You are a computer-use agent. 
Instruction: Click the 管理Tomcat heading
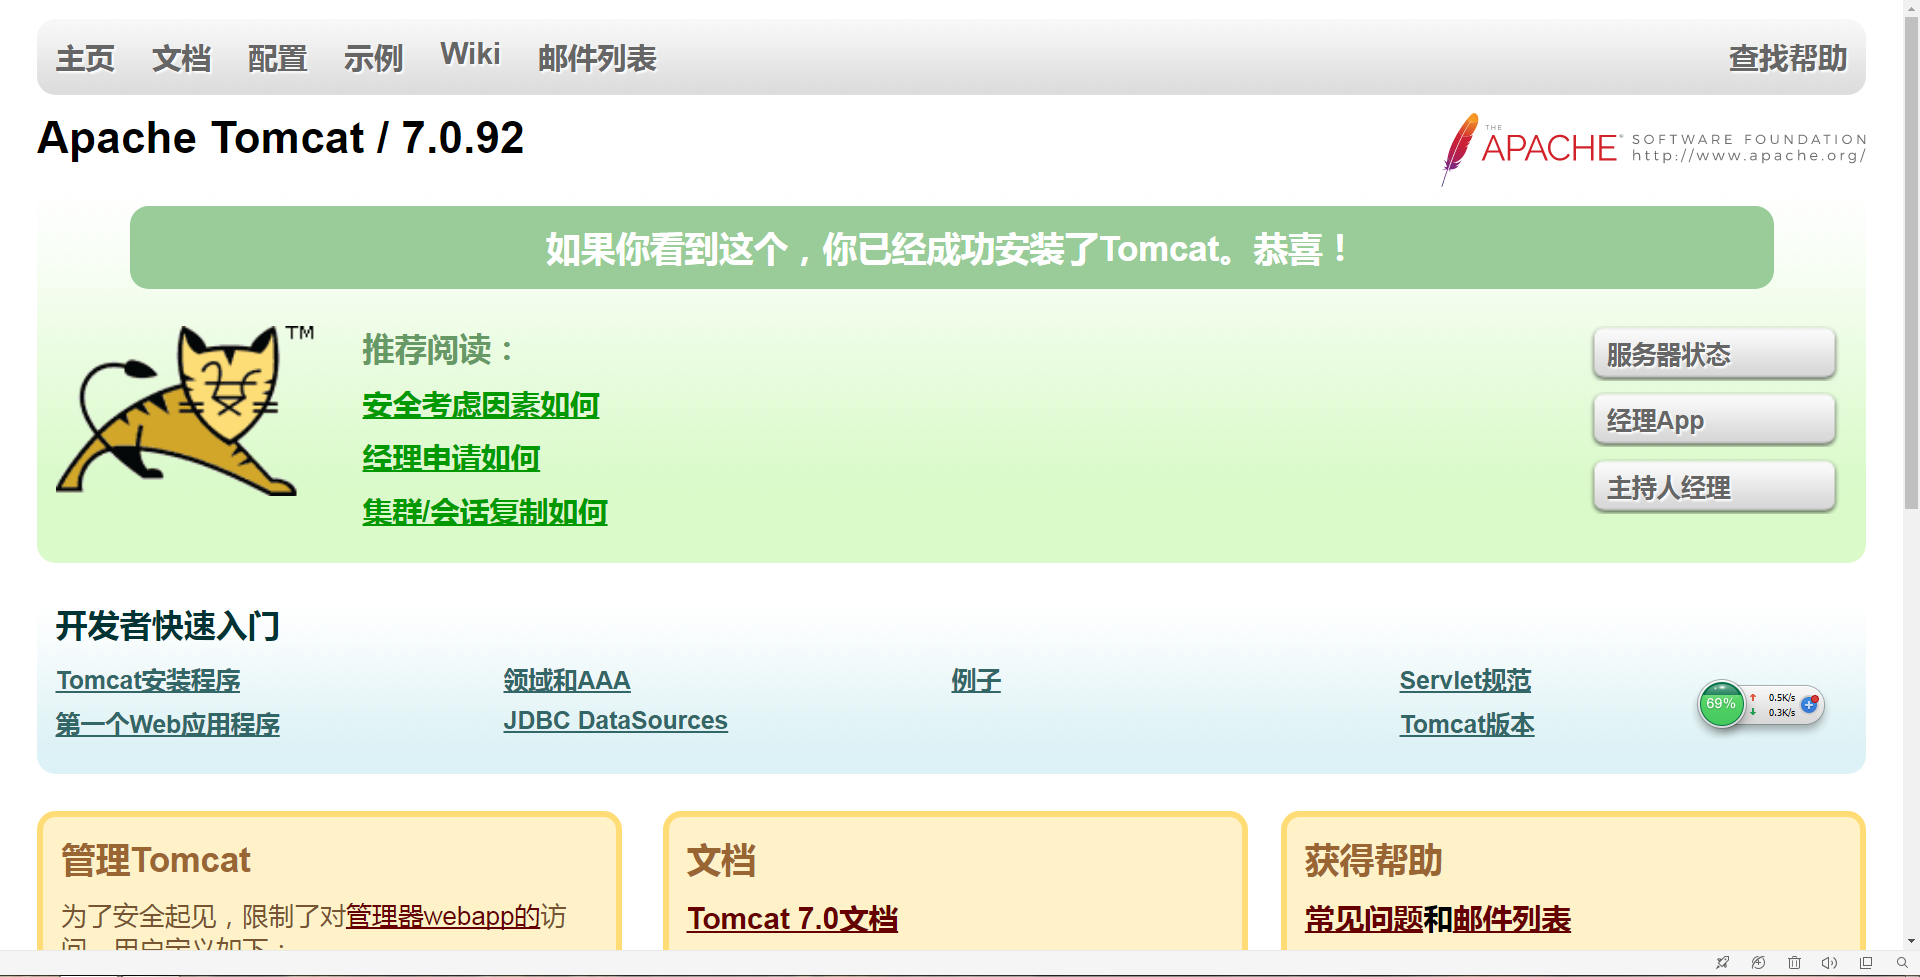pos(156,860)
